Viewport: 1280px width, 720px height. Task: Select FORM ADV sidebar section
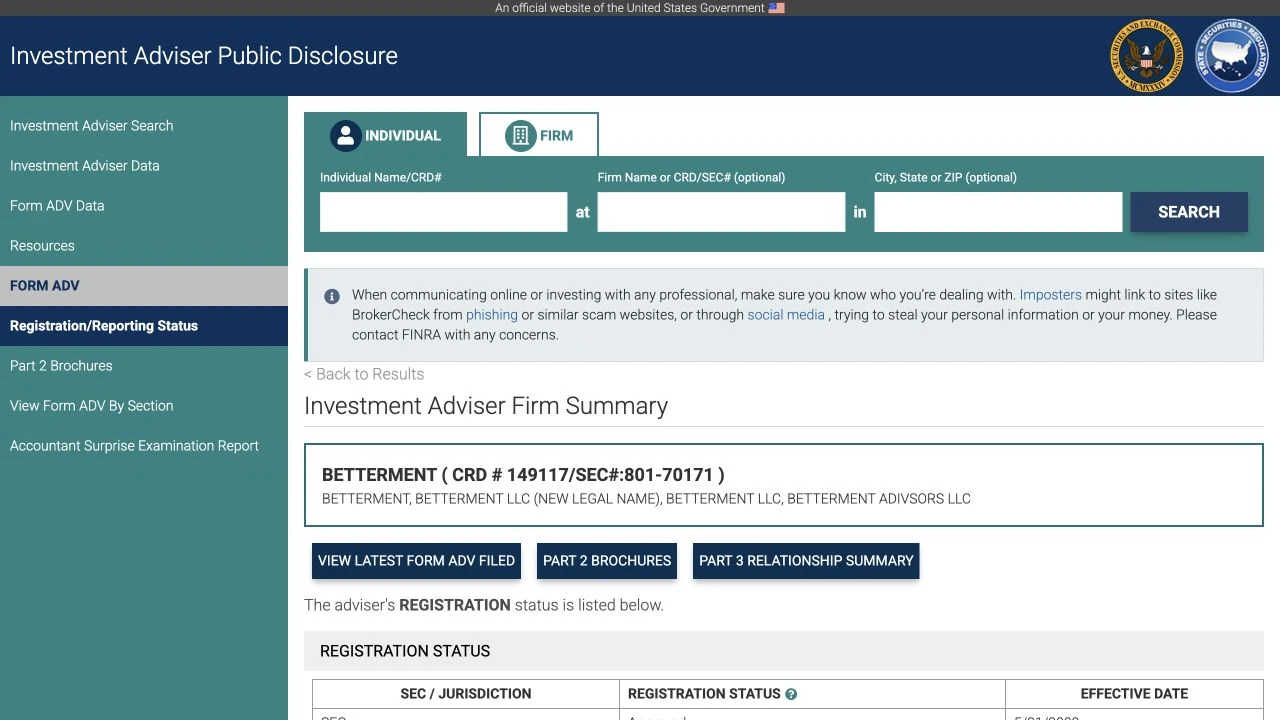point(144,286)
